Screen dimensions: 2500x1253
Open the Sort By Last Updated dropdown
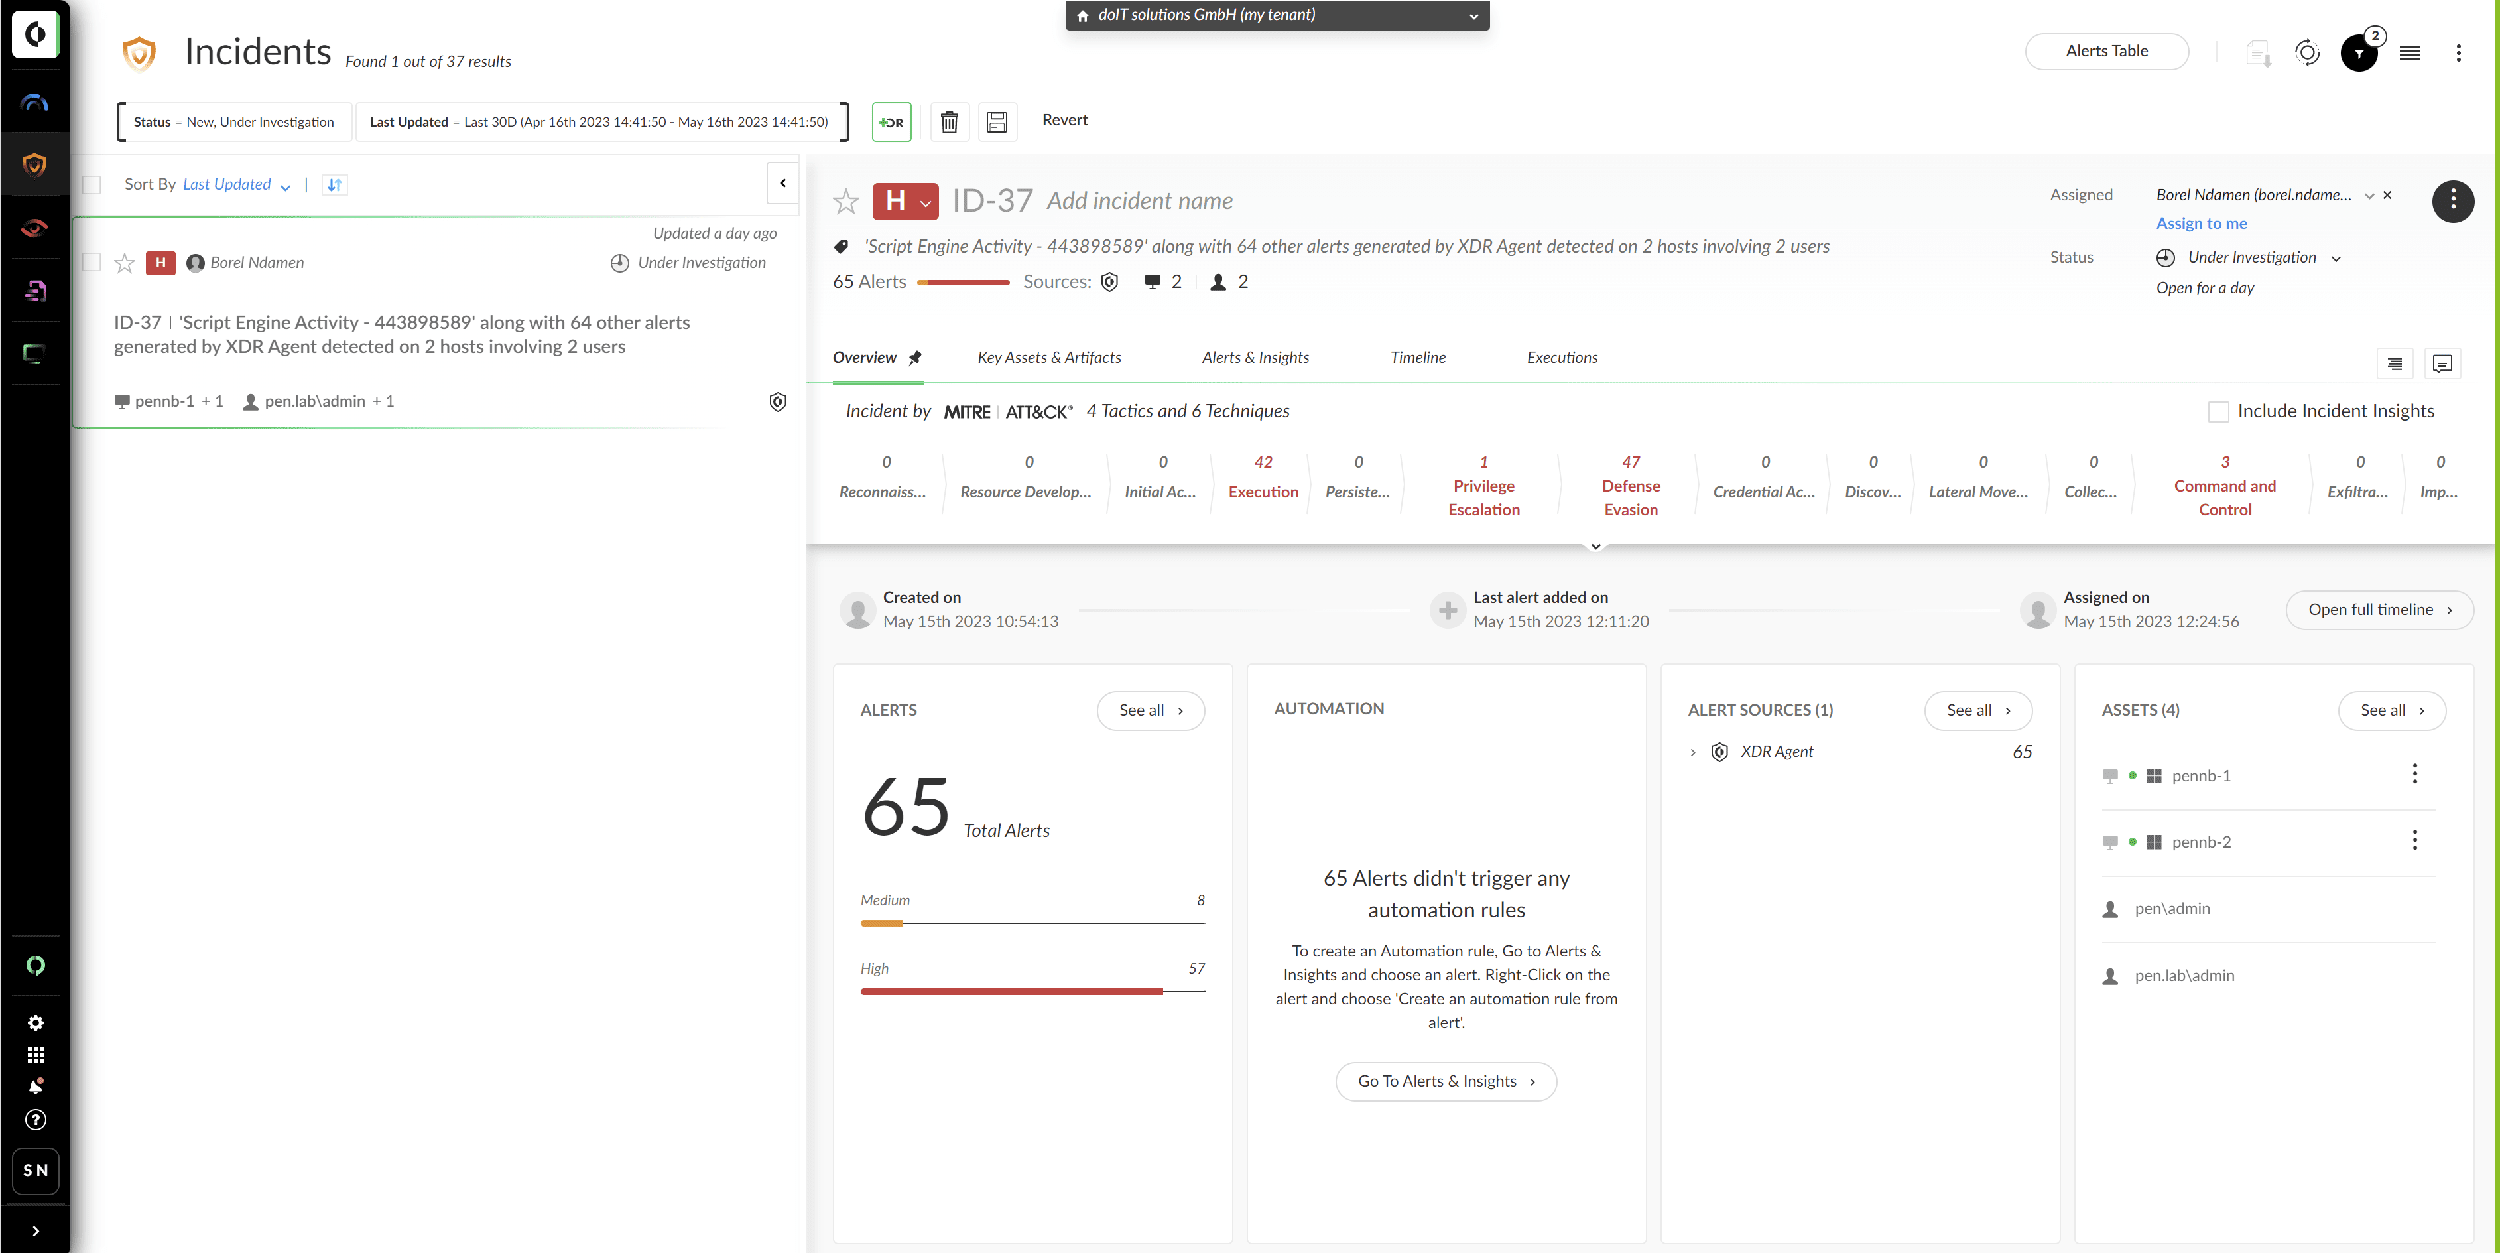point(237,185)
